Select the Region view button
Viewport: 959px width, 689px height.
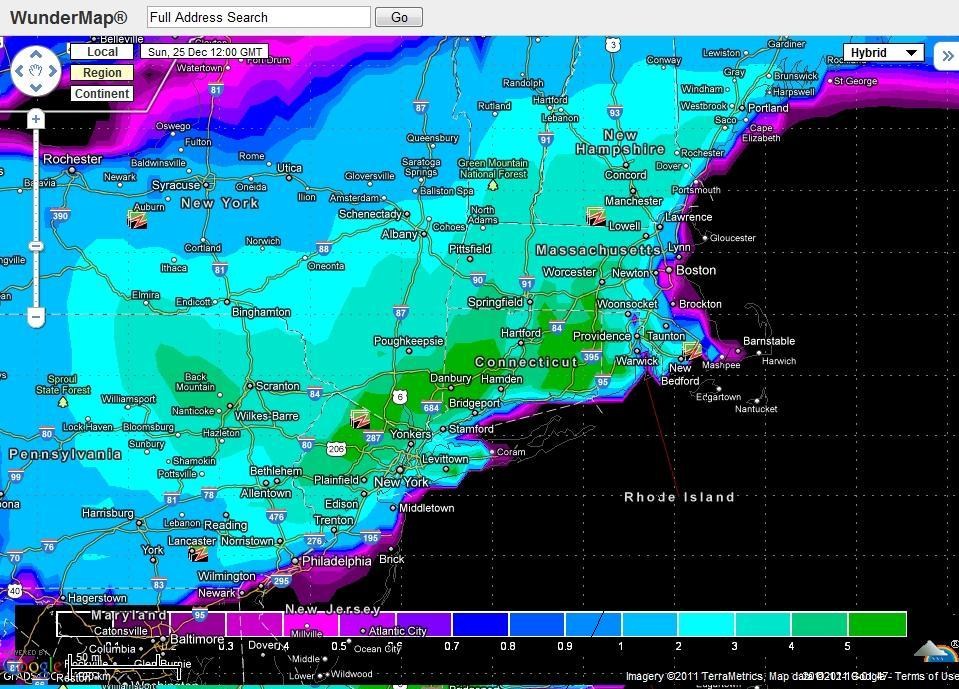[102, 73]
